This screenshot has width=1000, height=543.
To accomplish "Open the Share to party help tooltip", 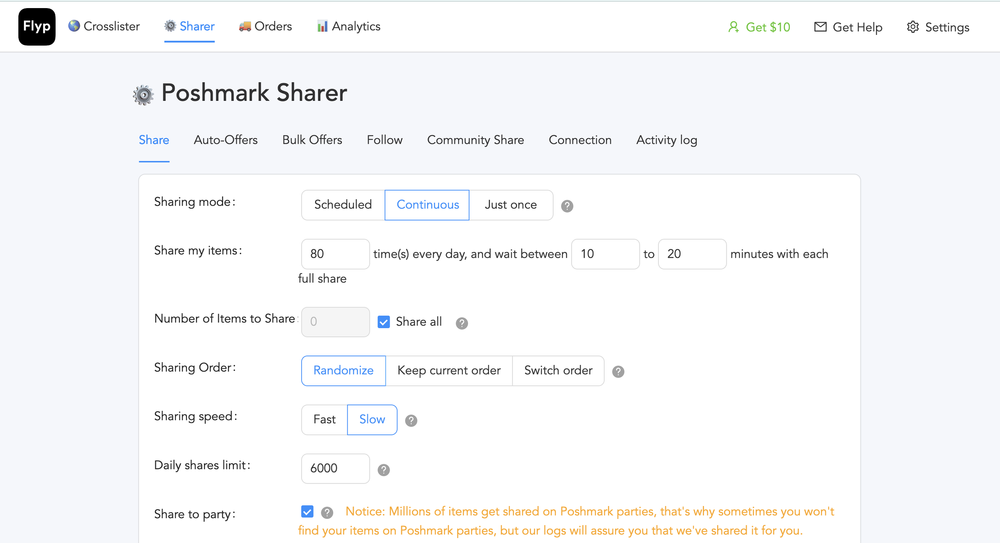I will [327, 513].
